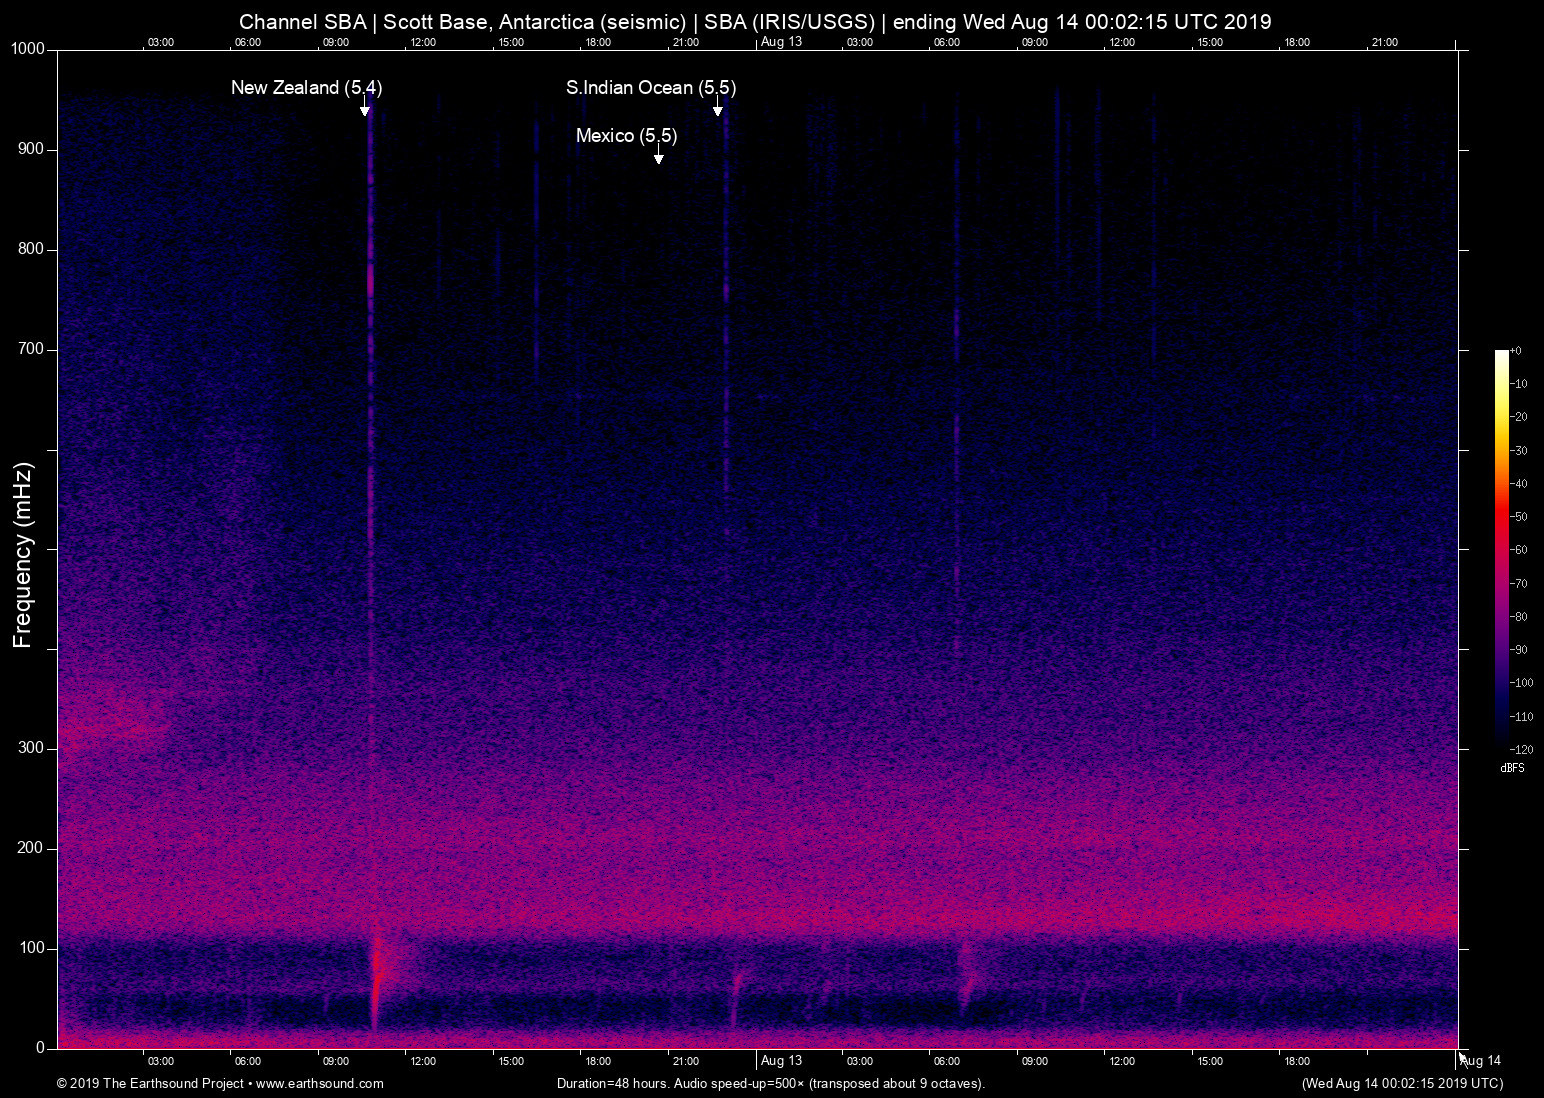
Task: Select the Mexico (5.5) event label
Action: (x=626, y=136)
